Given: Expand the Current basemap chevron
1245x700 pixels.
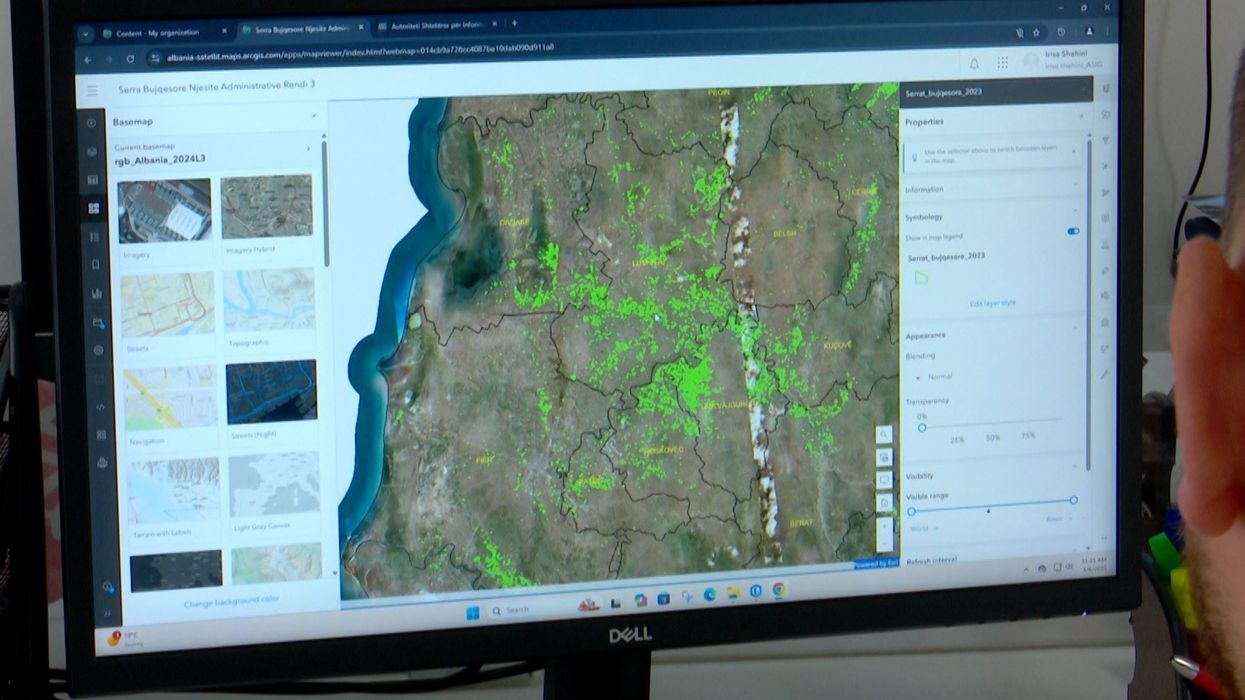Looking at the screenshot, I should tap(308, 149).
